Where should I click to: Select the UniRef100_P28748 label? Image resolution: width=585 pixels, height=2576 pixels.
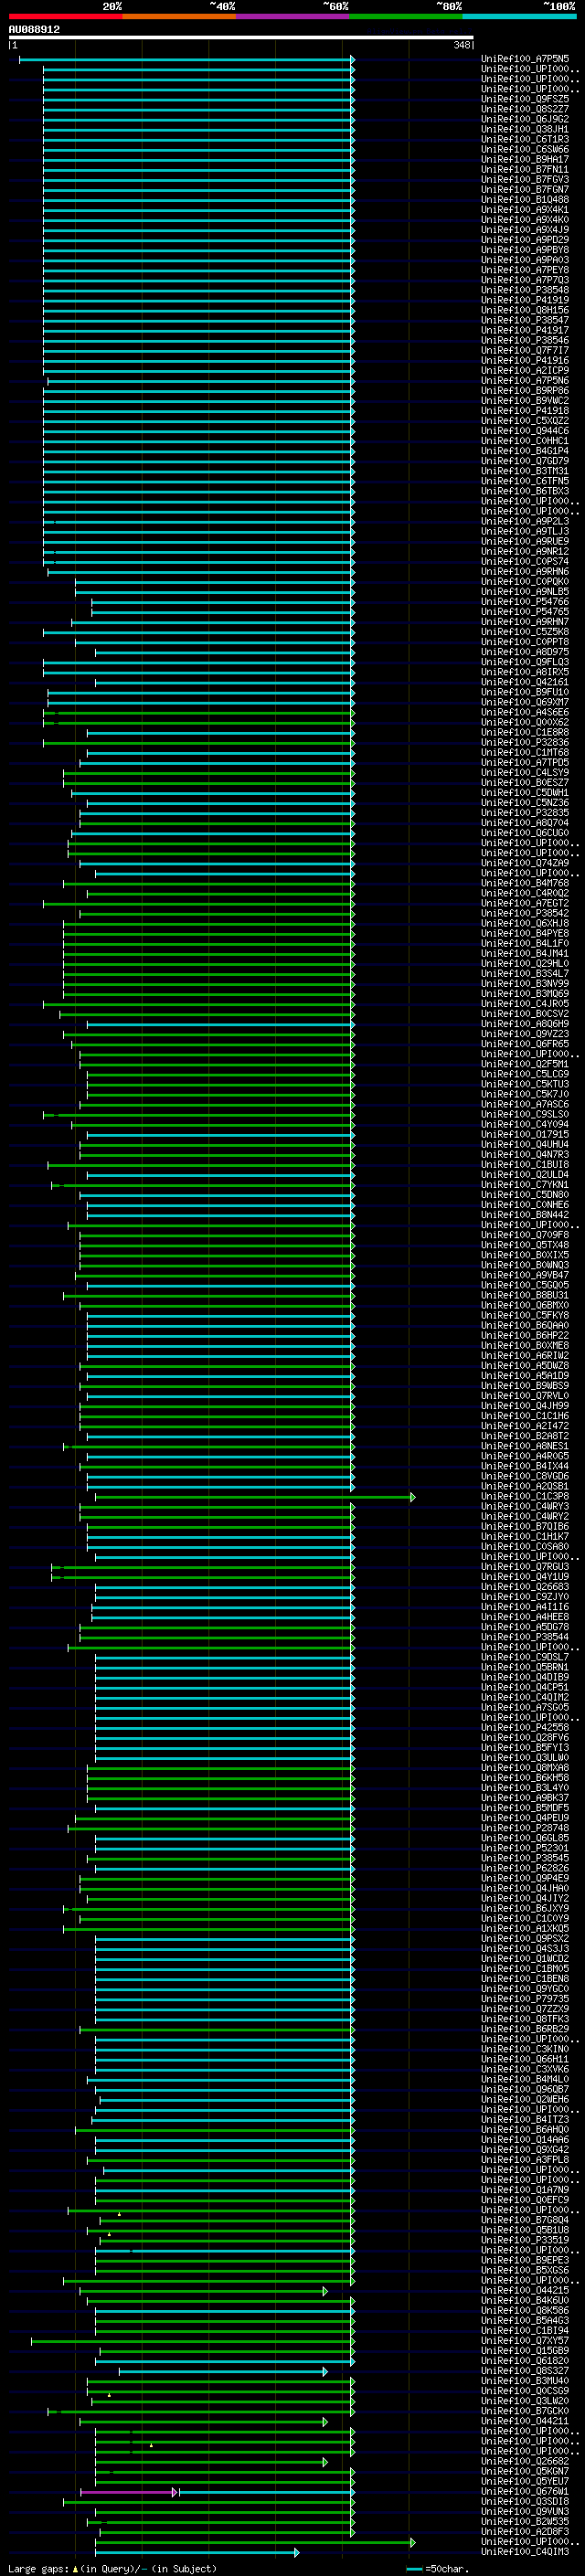pos(525,1828)
